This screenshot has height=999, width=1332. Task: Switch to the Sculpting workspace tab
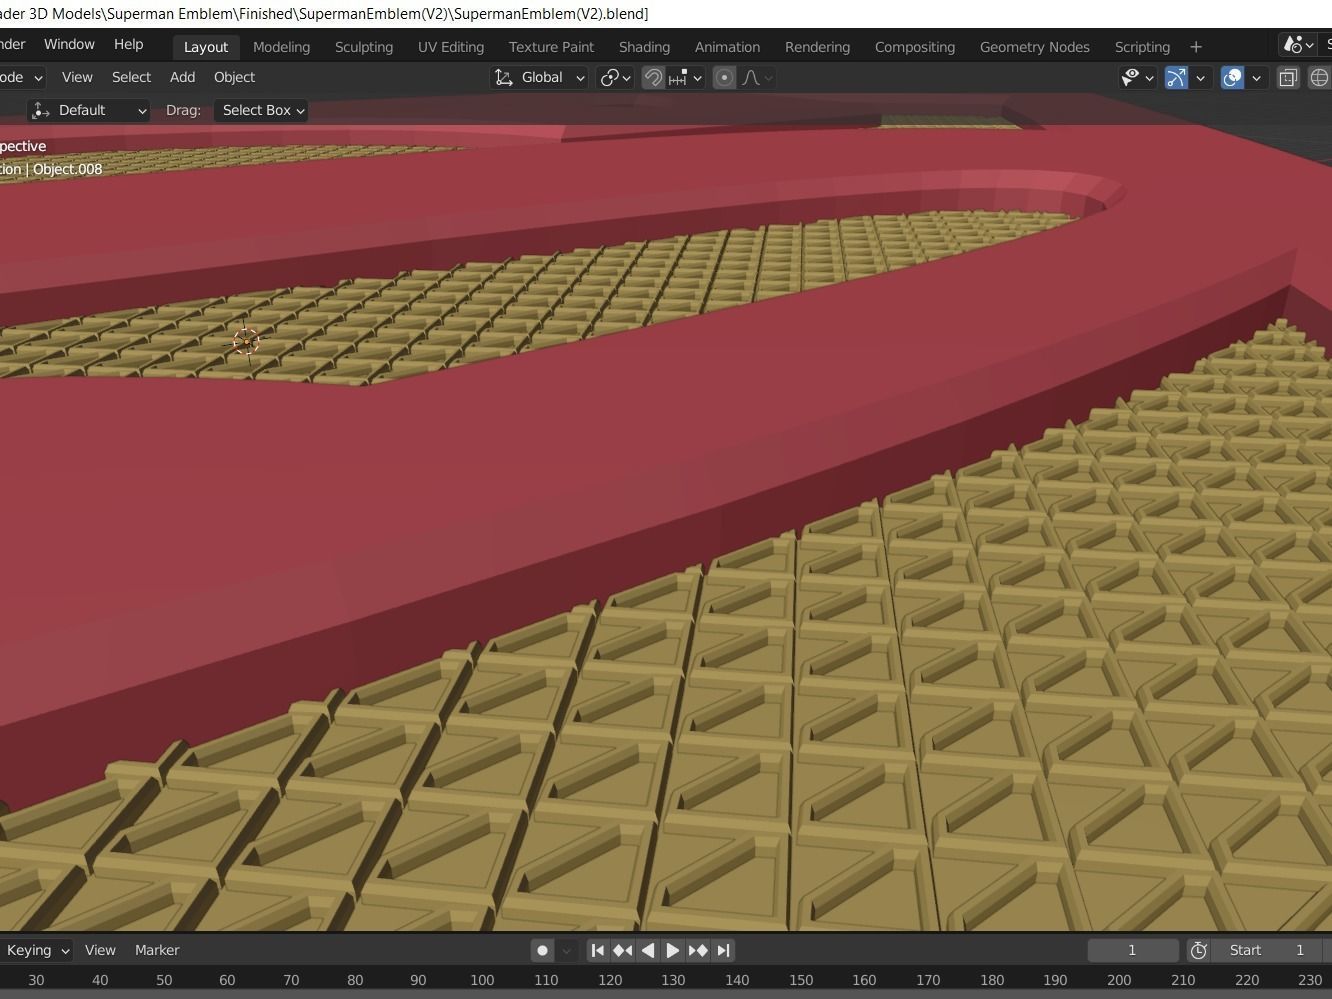click(364, 47)
